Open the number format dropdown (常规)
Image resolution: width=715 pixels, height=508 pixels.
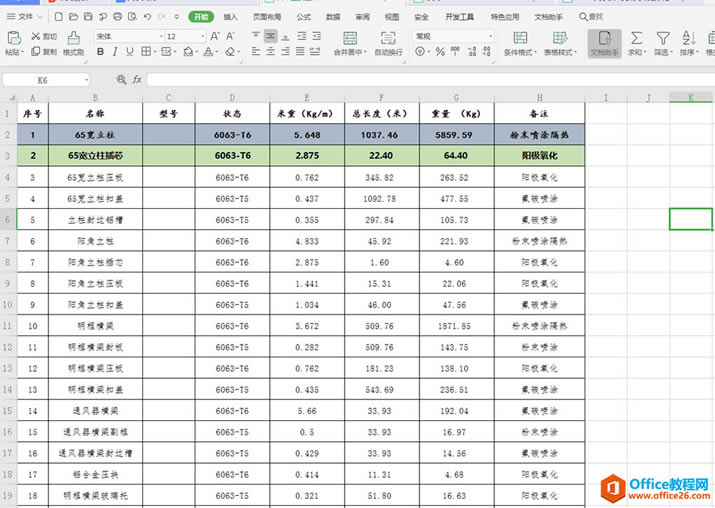coord(489,36)
